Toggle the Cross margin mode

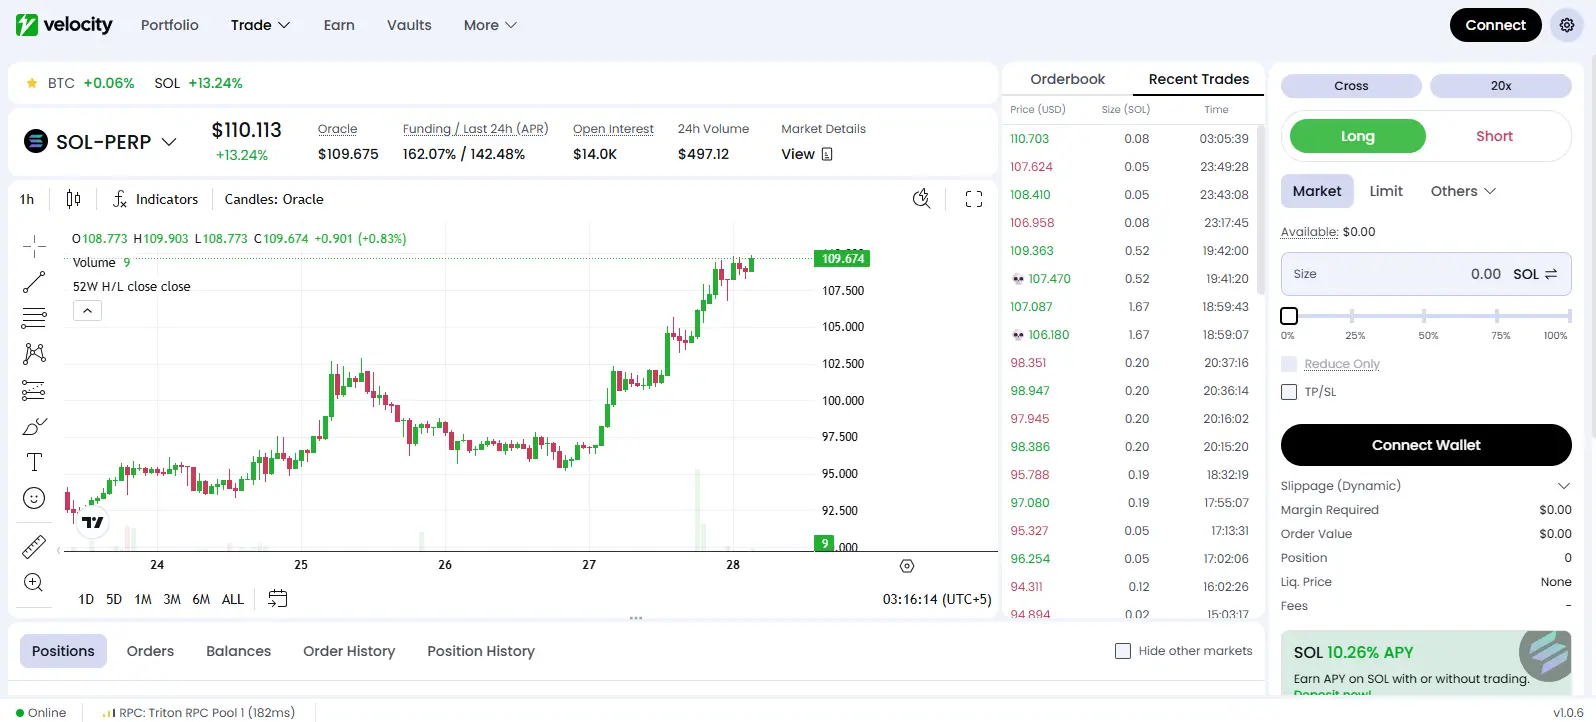tap(1351, 86)
